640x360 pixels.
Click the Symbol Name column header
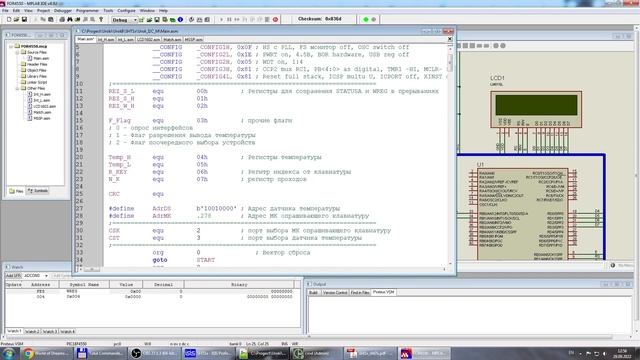coord(84,284)
